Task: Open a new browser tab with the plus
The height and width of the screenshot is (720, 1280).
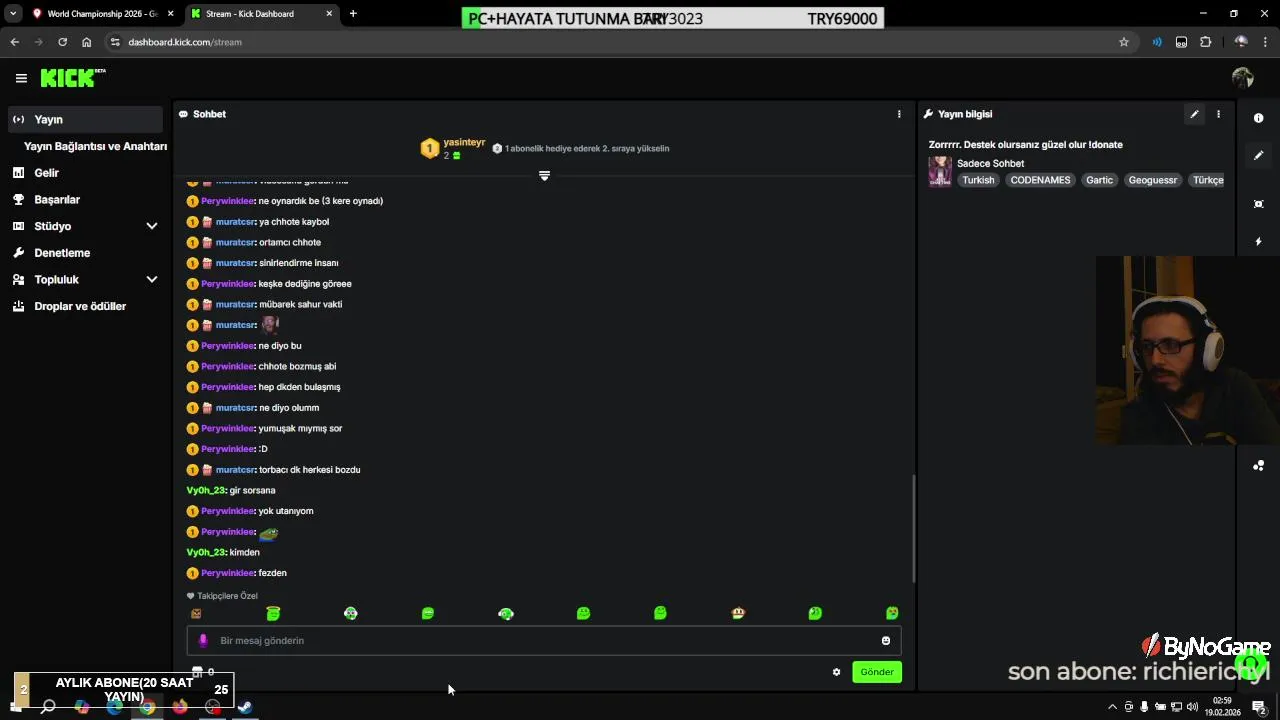Action: tap(353, 14)
